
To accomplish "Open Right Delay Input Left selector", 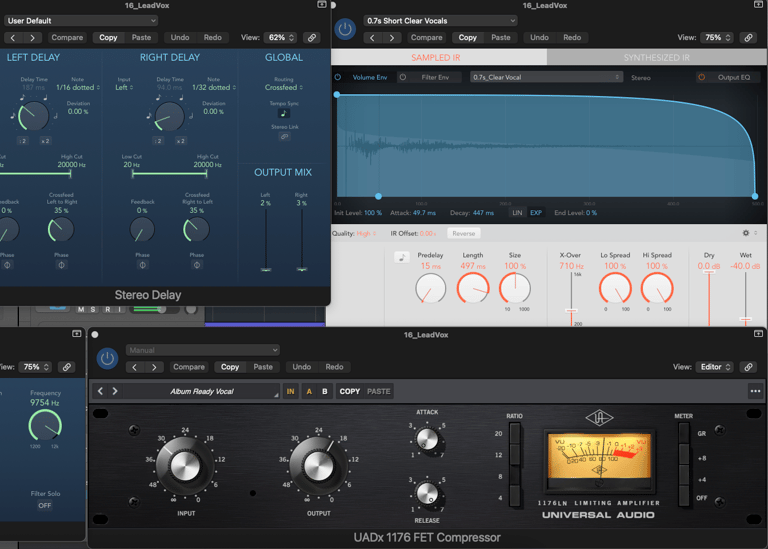I will pyautogui.click(x=124, y=87).
